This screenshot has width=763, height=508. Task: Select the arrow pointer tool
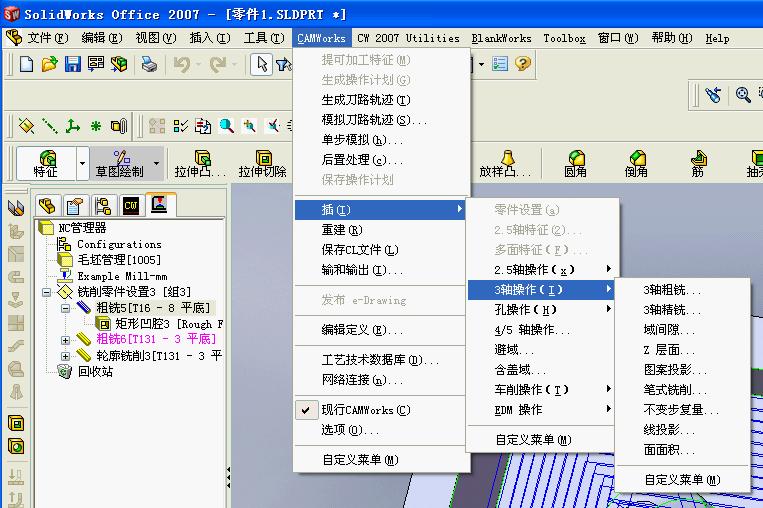click(x=261, y=64)
